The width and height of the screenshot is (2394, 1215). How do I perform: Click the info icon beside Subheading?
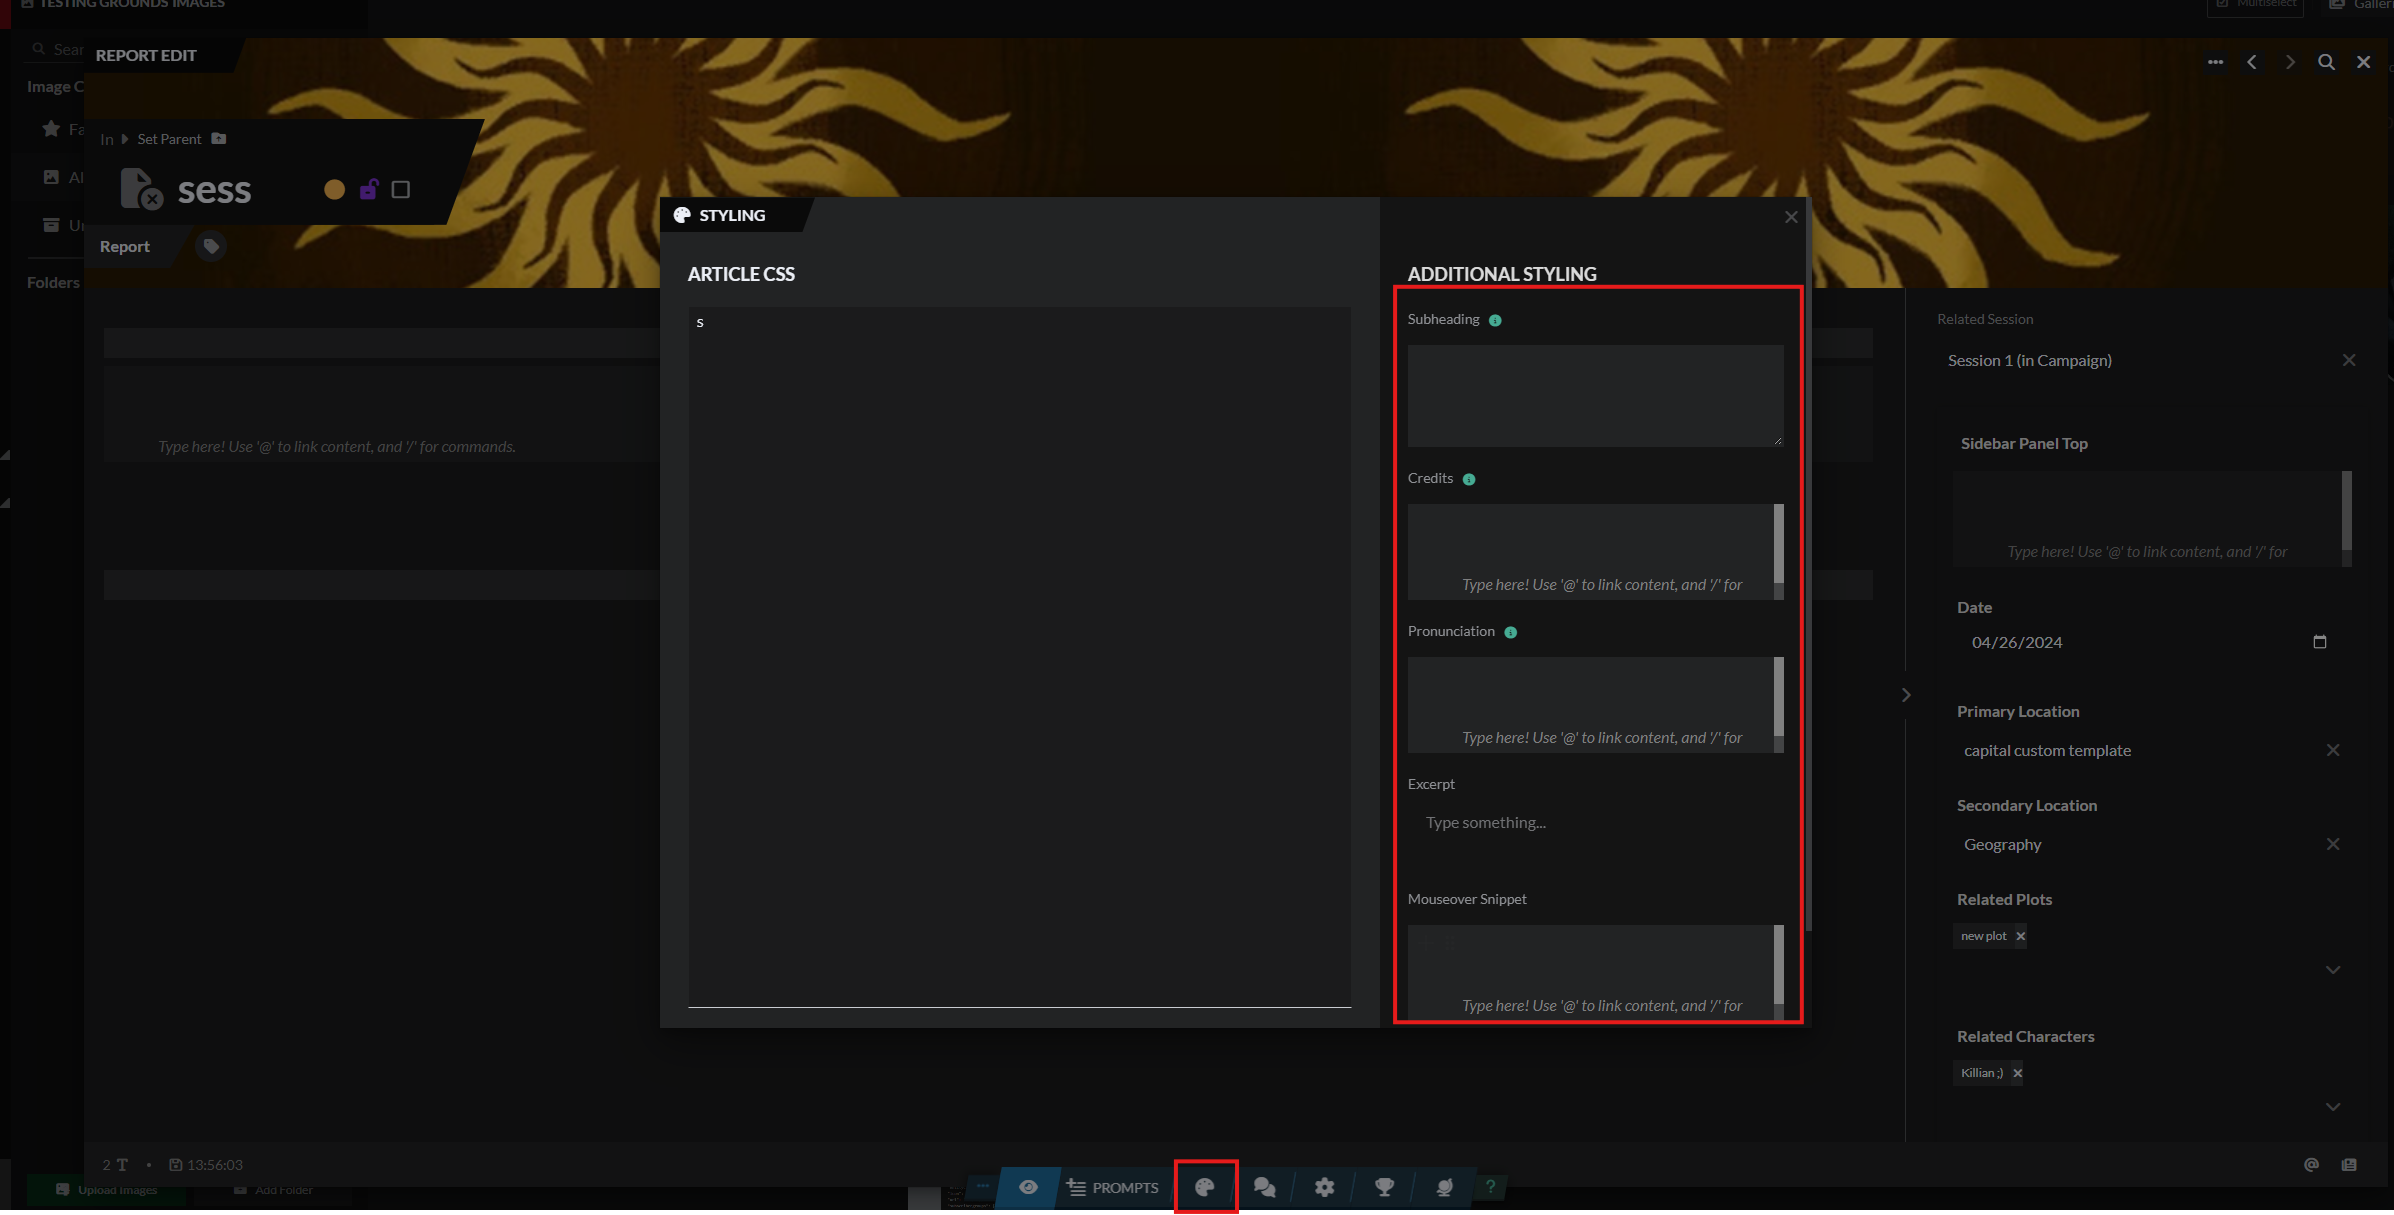click(1495, 320)
